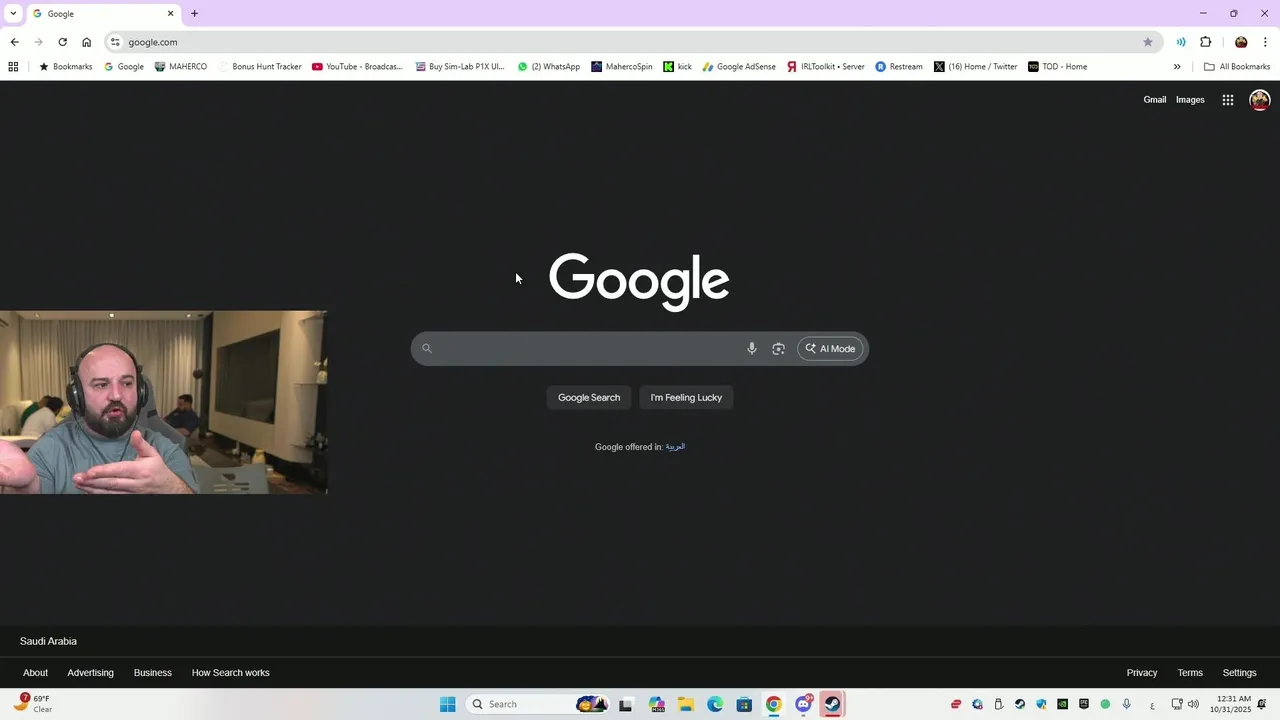Screen dimensions: 1280x720
Task: Bookmark this tab with the star icon
Action: 1148,42
